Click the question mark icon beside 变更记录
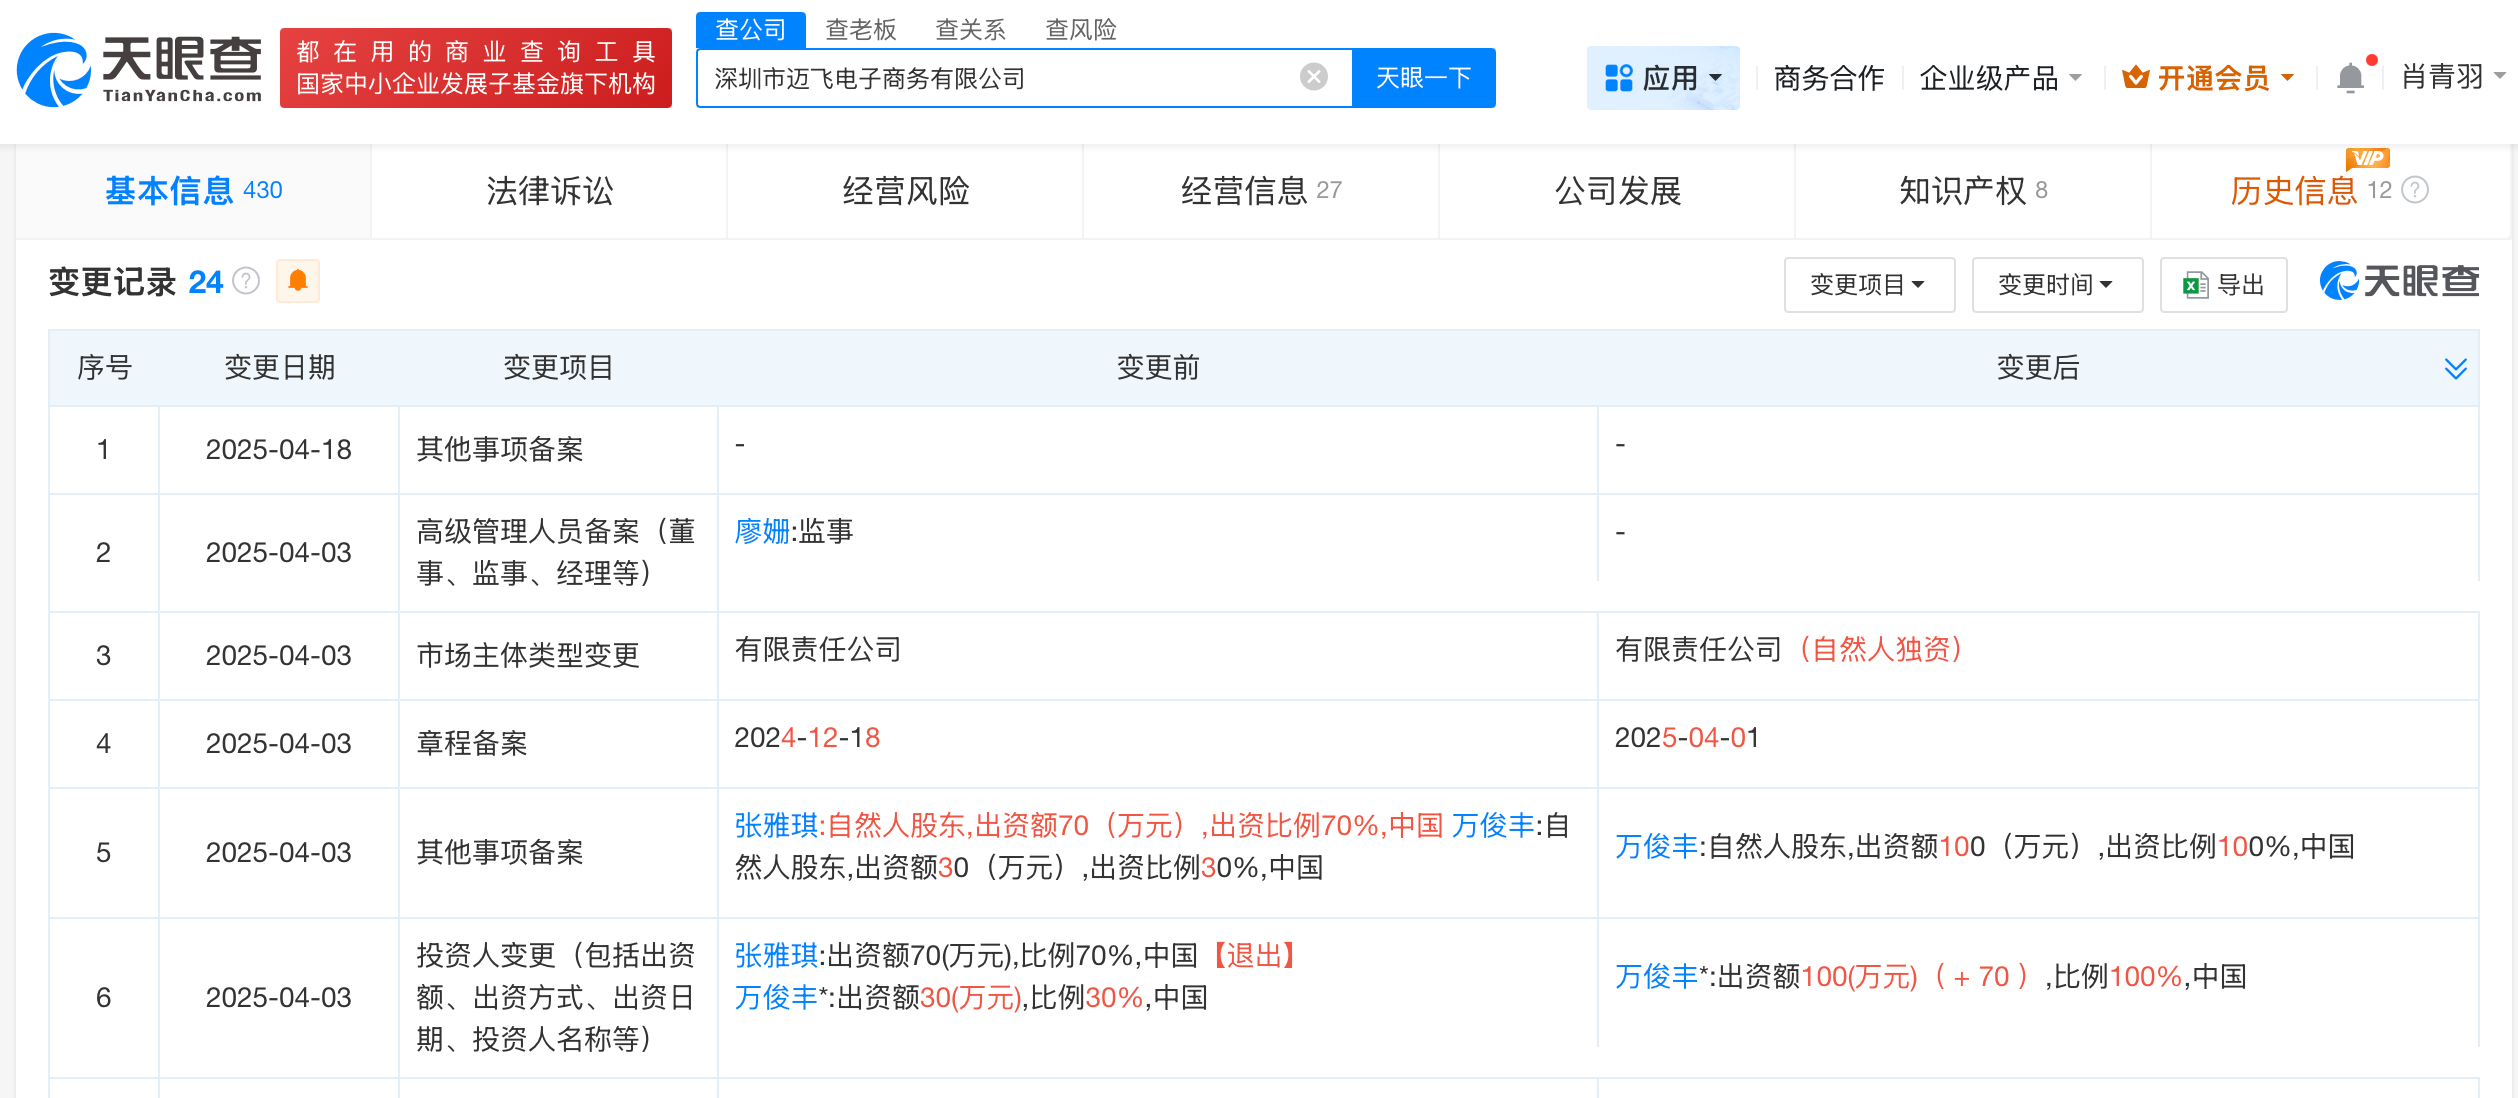 click(x=246, y=281)
